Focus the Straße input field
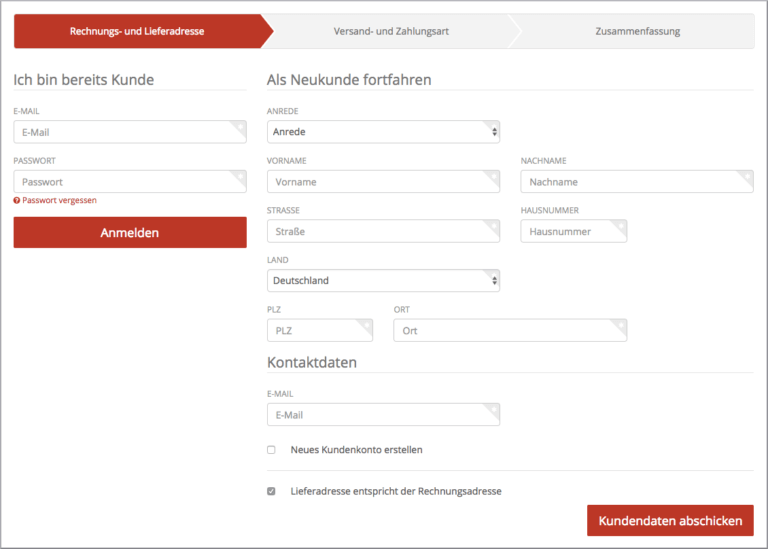768x549 pixels. click(x=383, y=232)
